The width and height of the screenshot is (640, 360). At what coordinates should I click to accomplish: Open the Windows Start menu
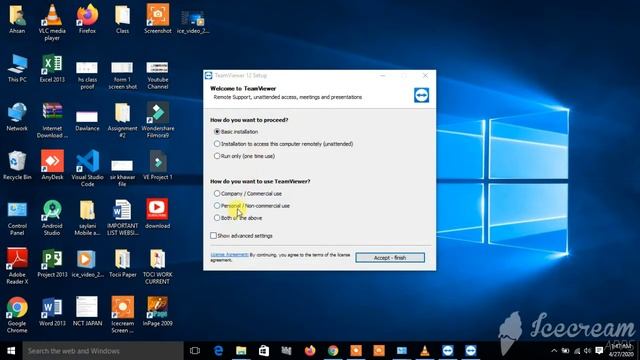point(11,351)
